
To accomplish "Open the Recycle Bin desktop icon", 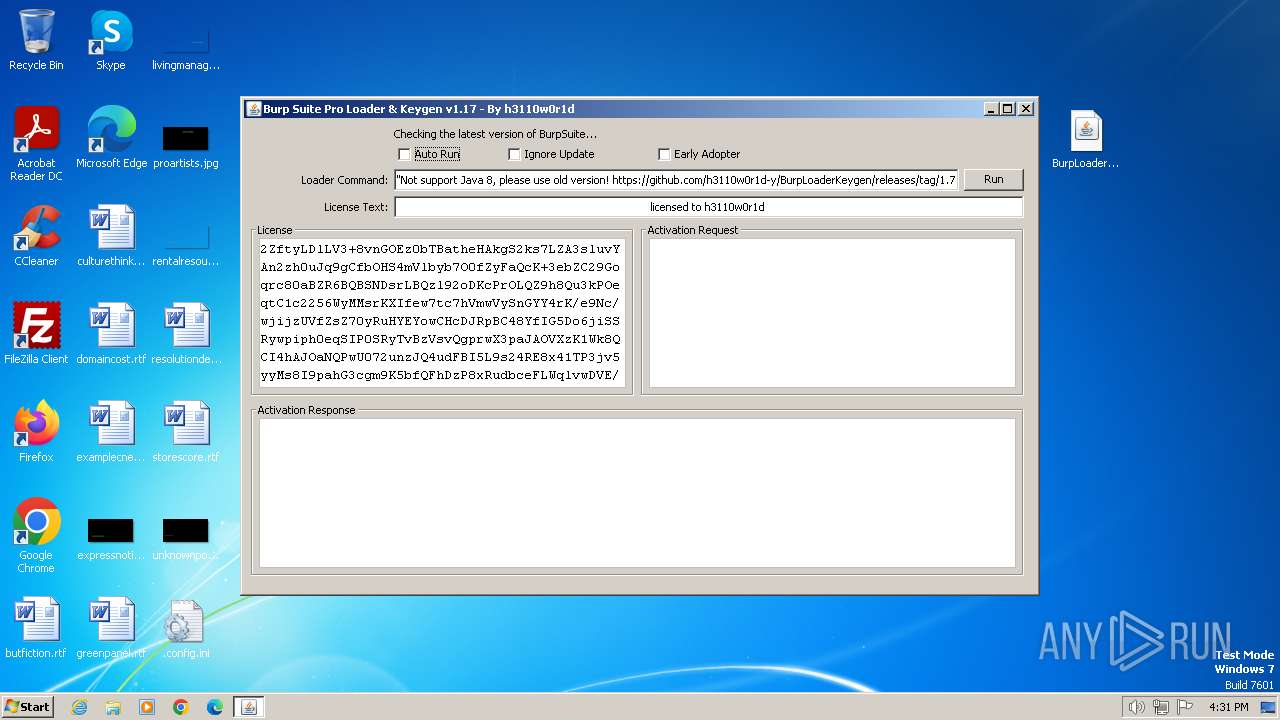I will tap(36, 40).
